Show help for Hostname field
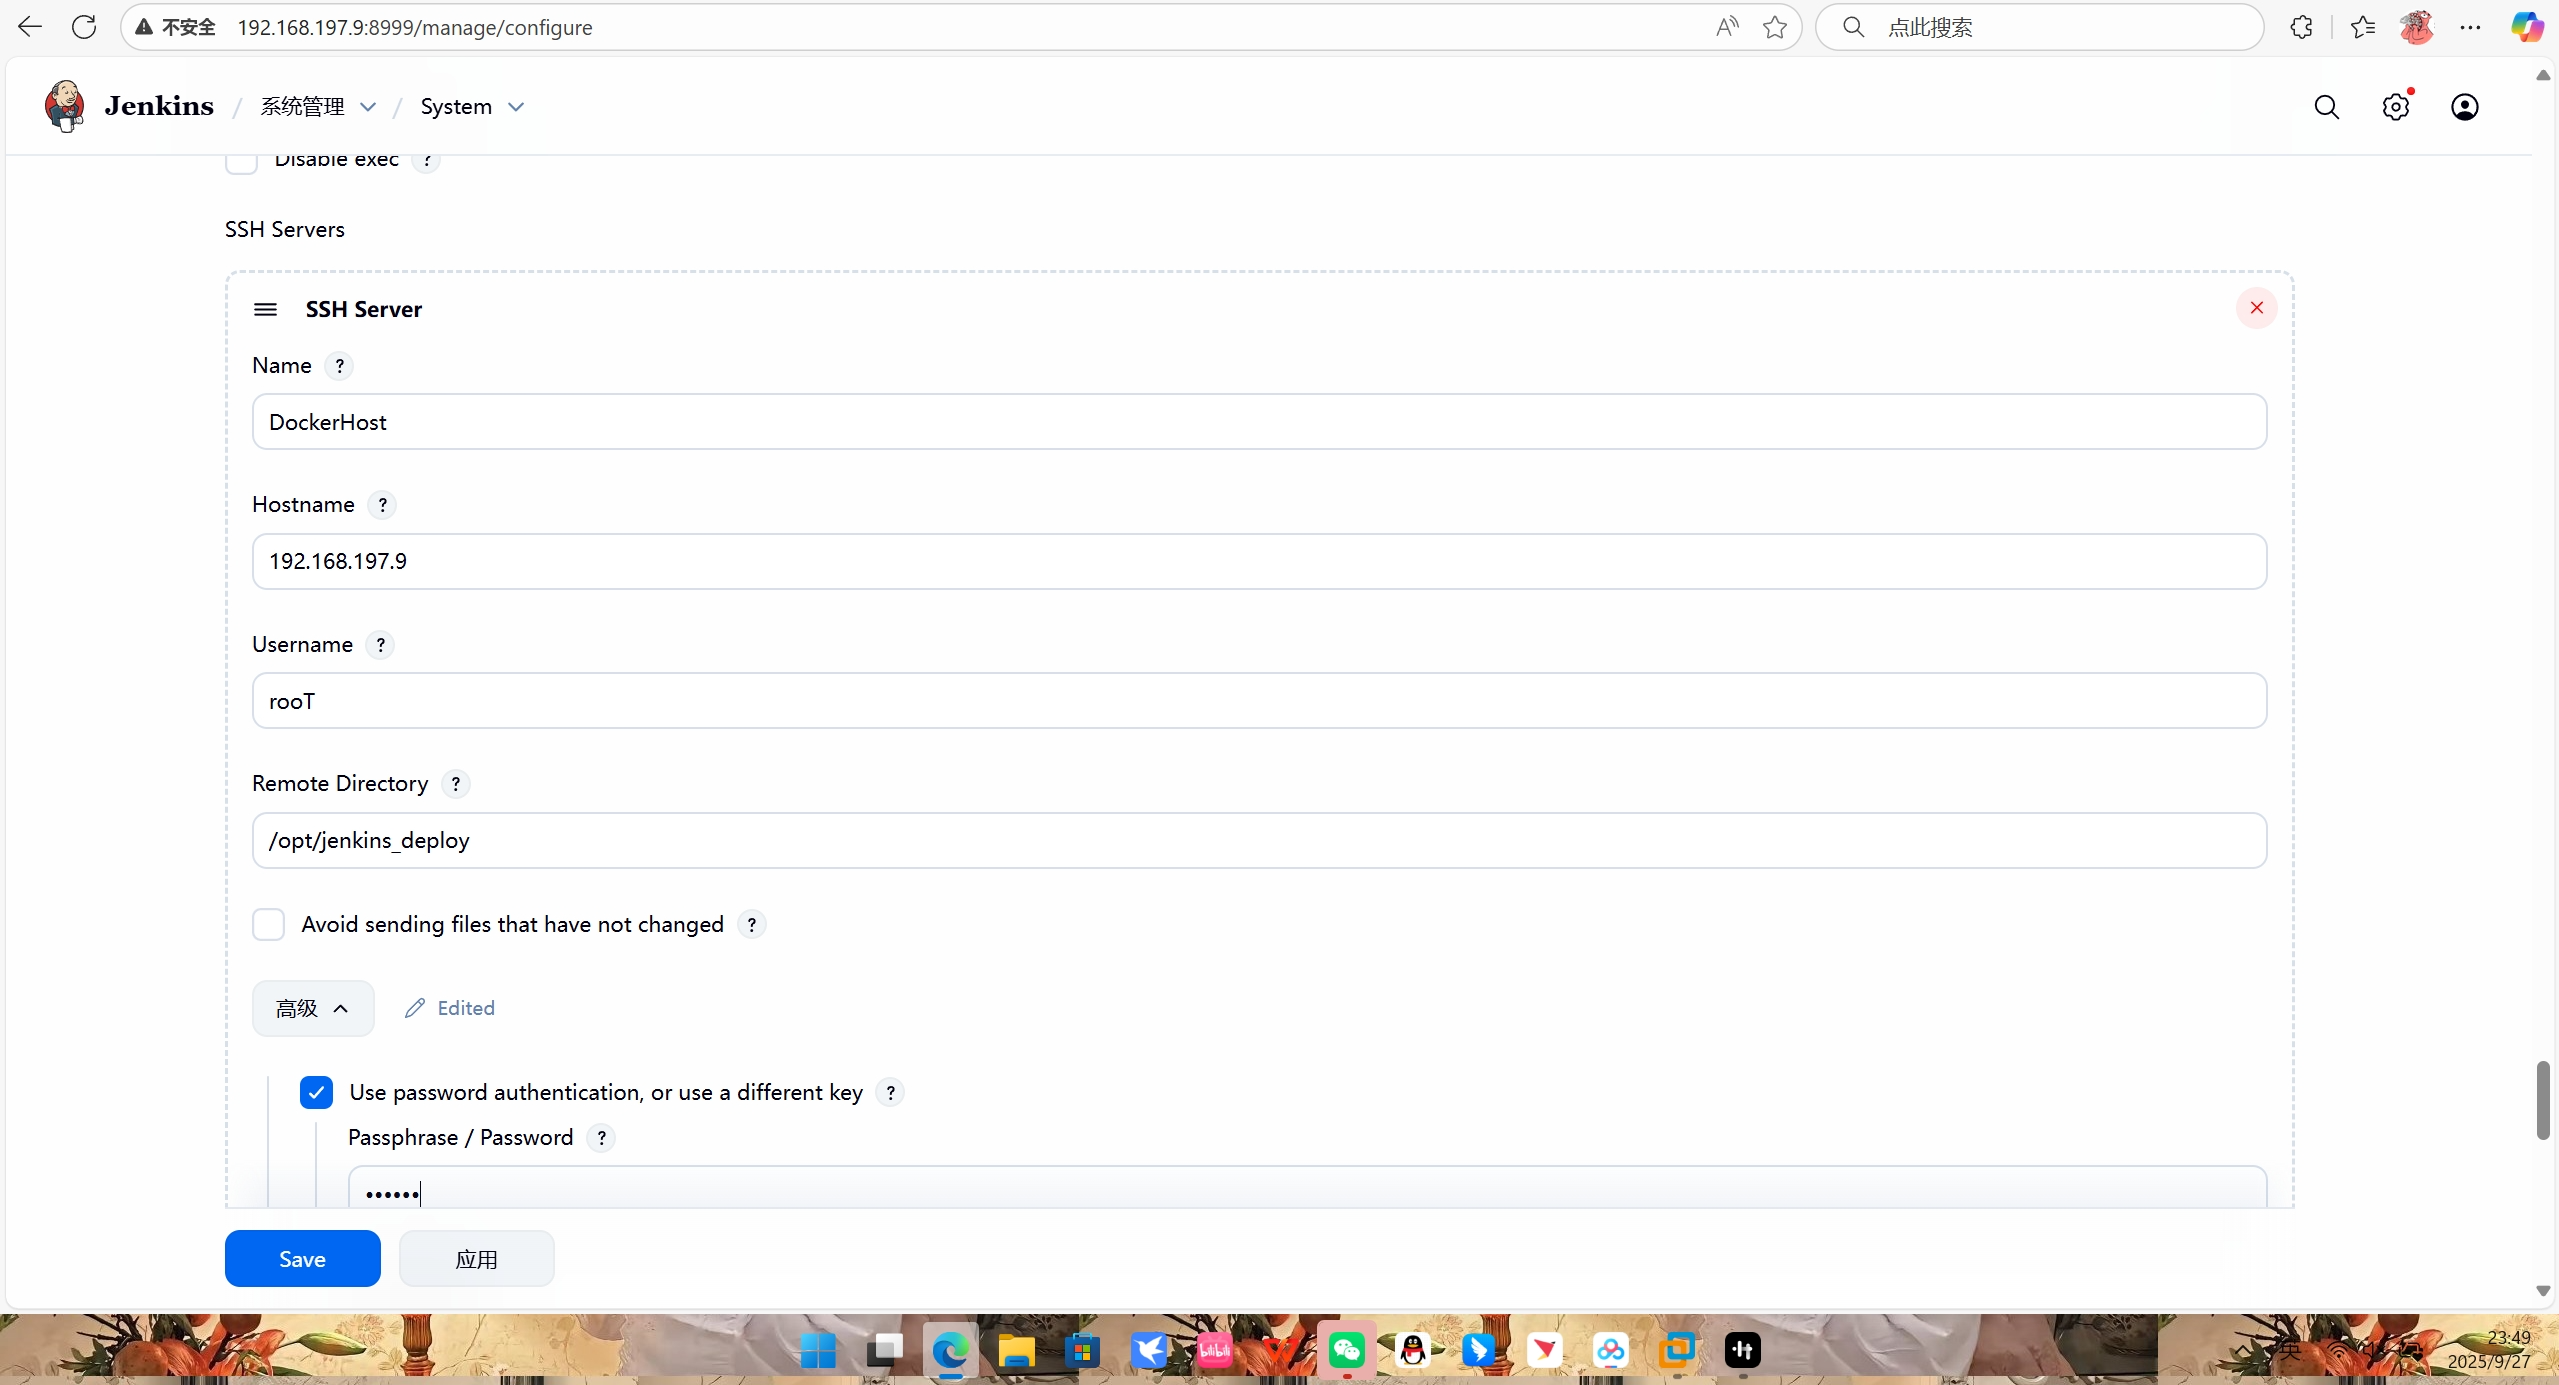2559x1385 pixels. (382, 505)
